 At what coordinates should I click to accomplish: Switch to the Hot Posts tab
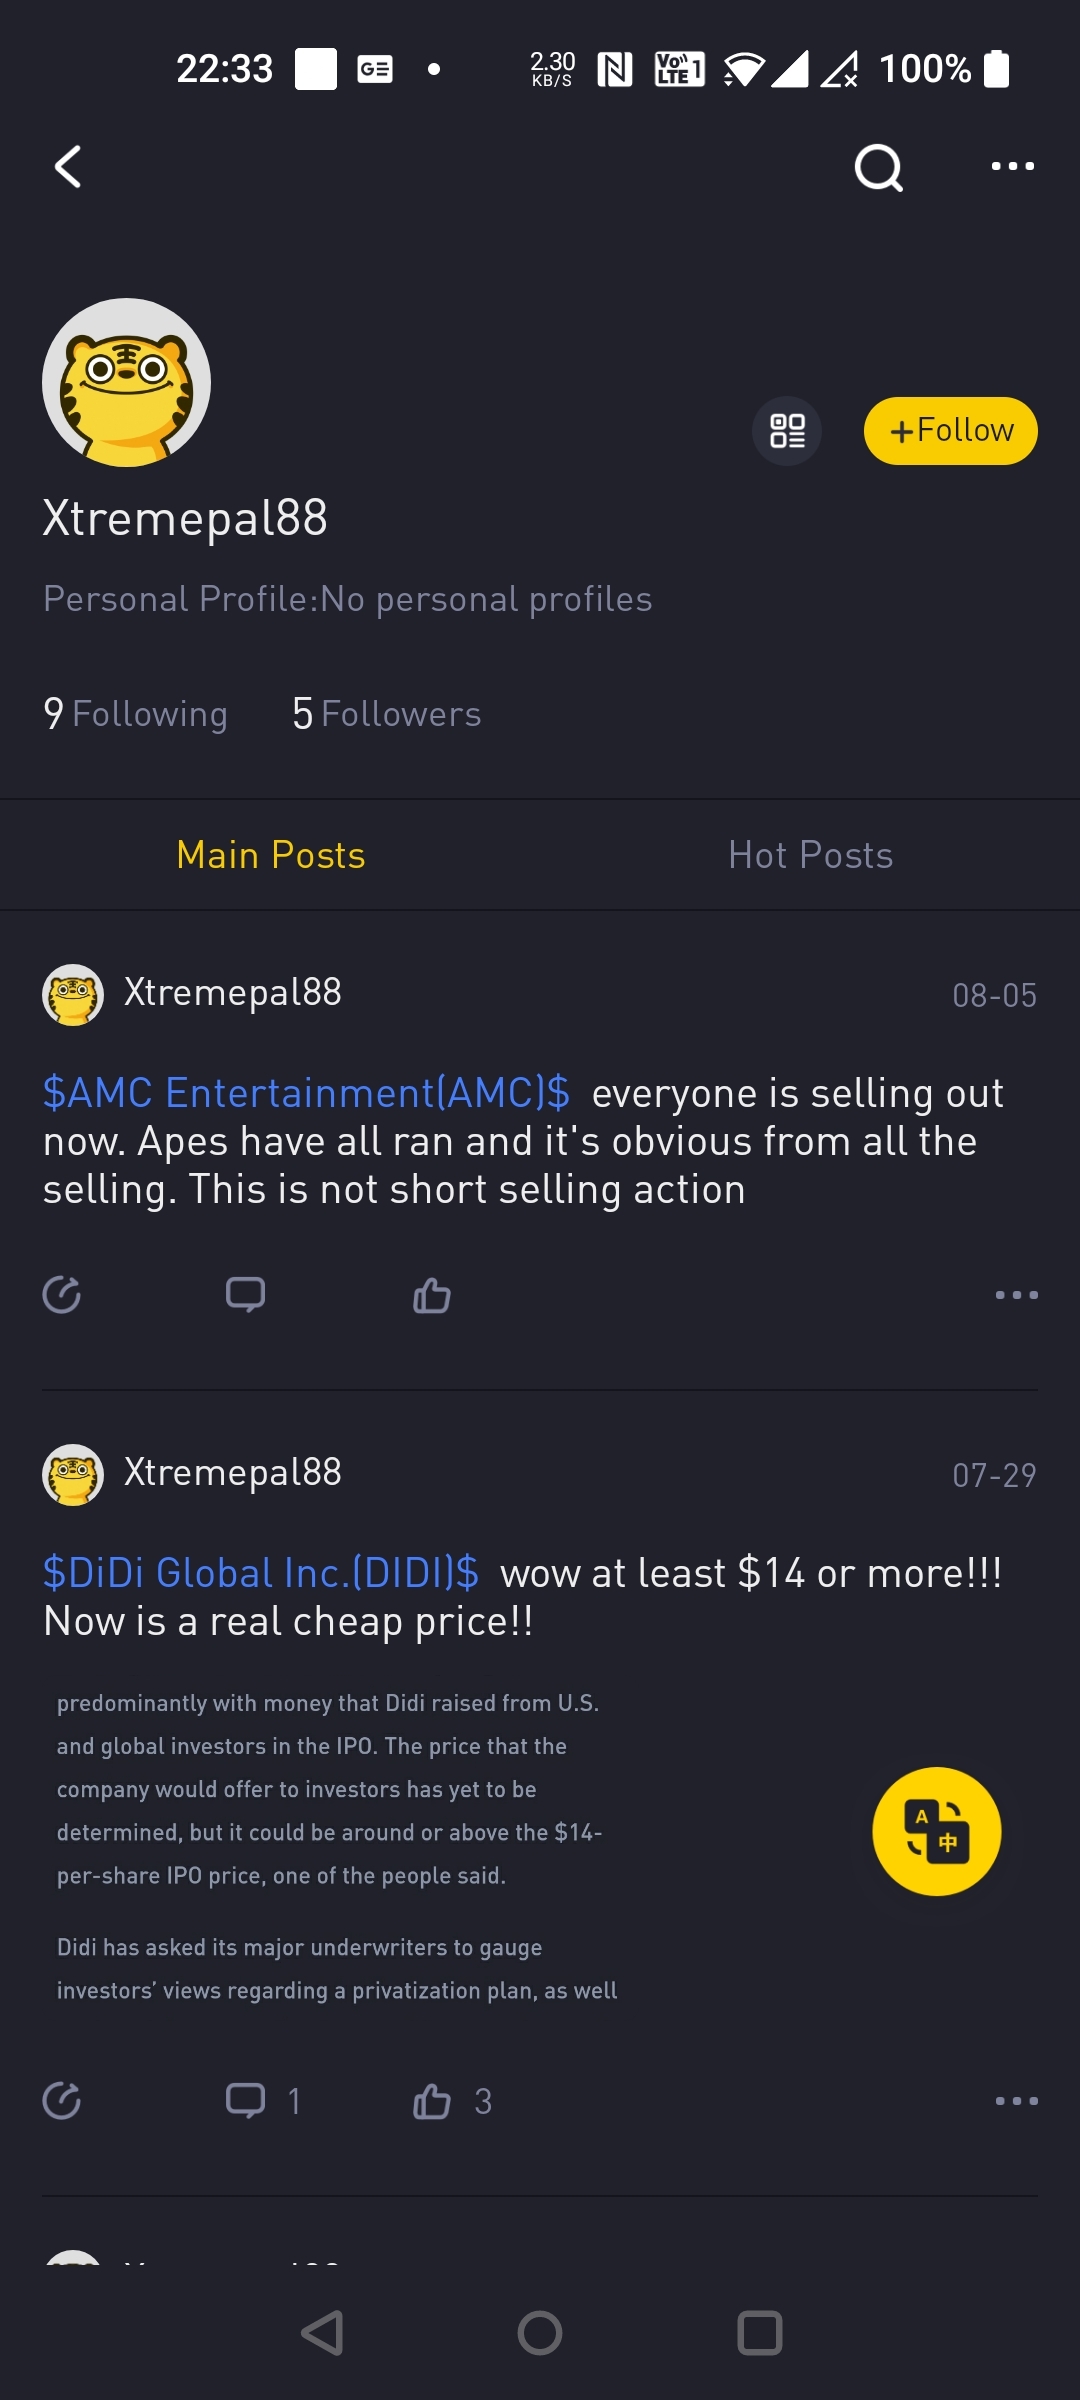810,855
